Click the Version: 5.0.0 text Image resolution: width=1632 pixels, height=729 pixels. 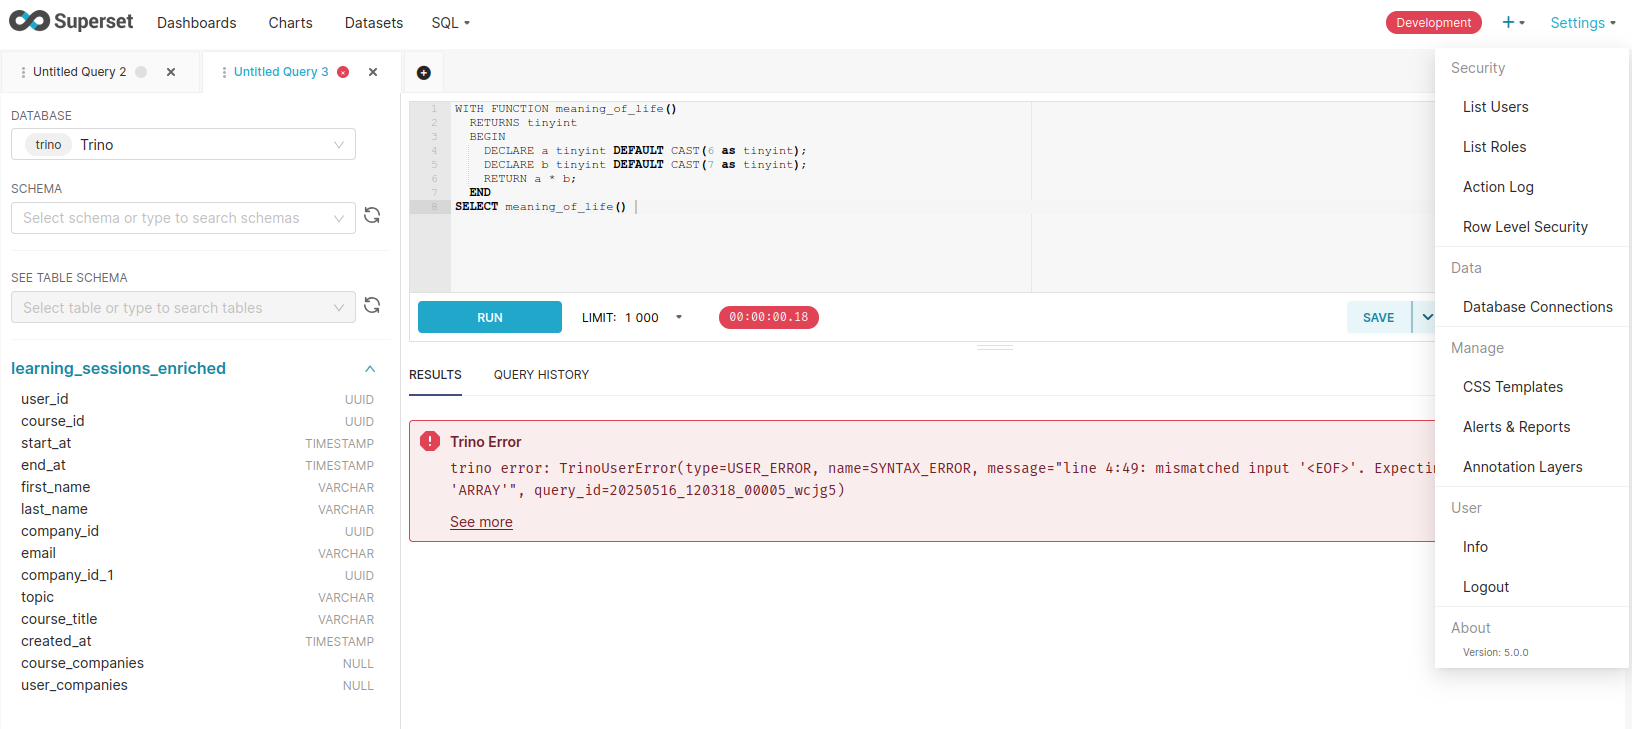click(x=1495, y=652)
